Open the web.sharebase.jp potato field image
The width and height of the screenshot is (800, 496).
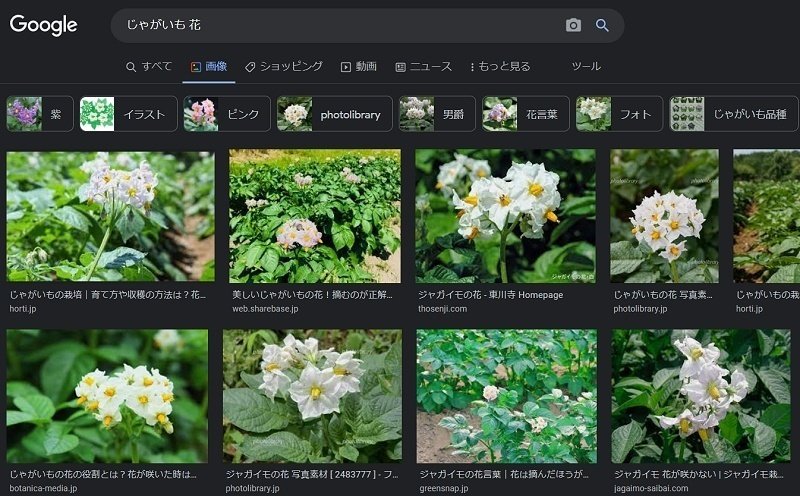pyautogui.click(x=315, y=216)
